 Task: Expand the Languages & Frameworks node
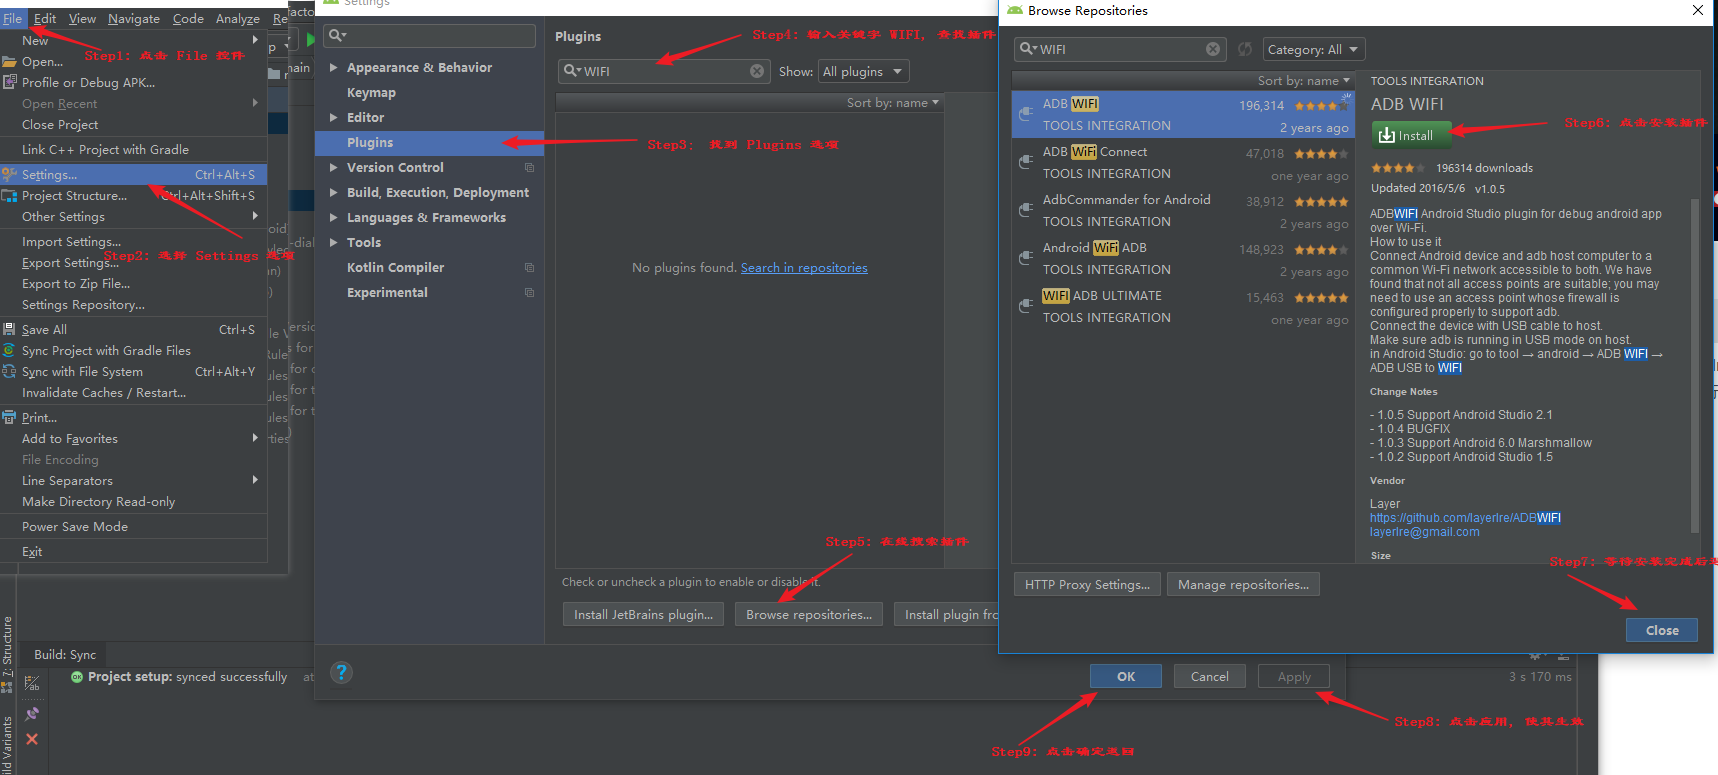334,218
